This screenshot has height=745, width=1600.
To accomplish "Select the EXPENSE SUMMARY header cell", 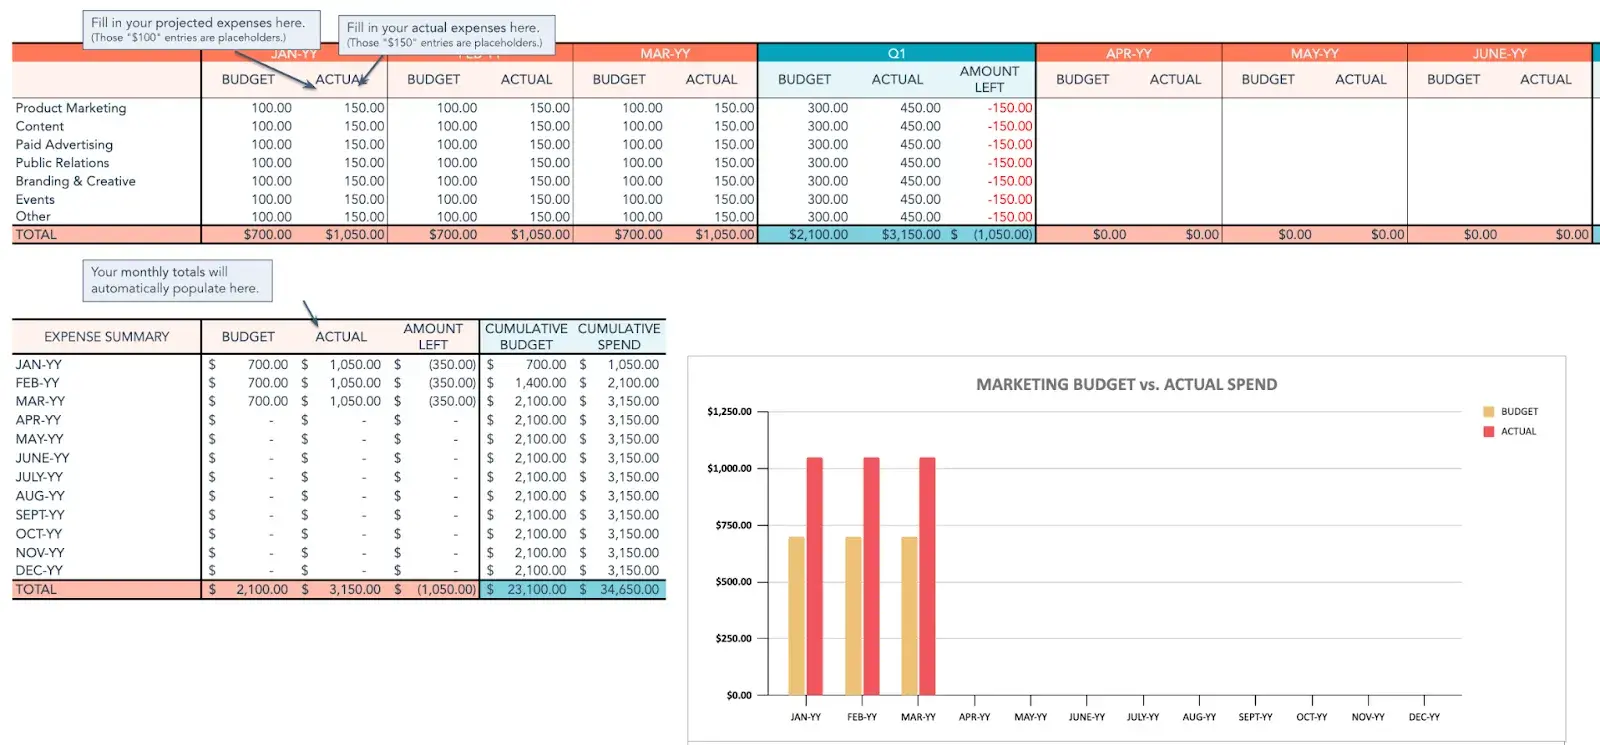I will 107,337.
